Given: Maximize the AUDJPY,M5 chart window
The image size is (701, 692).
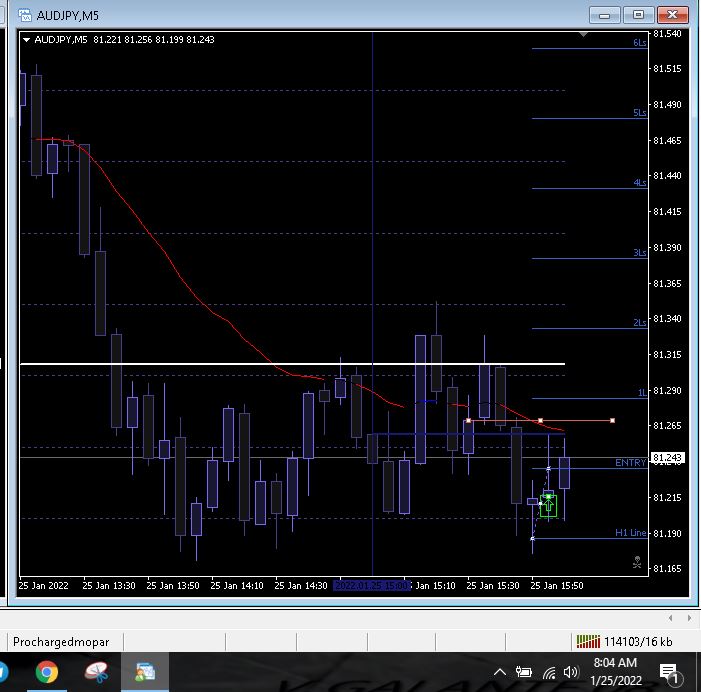Looking at the screenshot, I should (x=638, y=15).
